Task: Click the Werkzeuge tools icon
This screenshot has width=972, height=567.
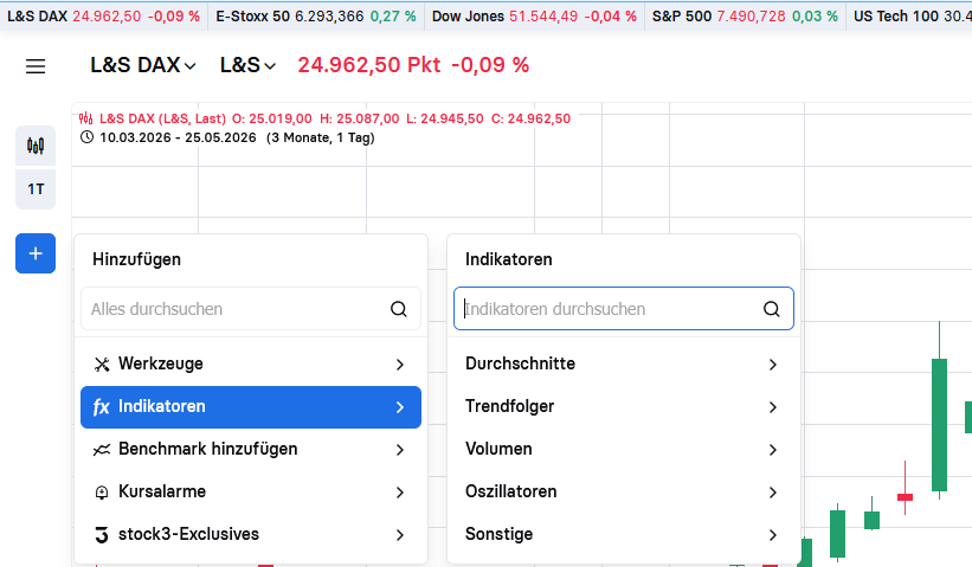Action: tap(102, 364)
